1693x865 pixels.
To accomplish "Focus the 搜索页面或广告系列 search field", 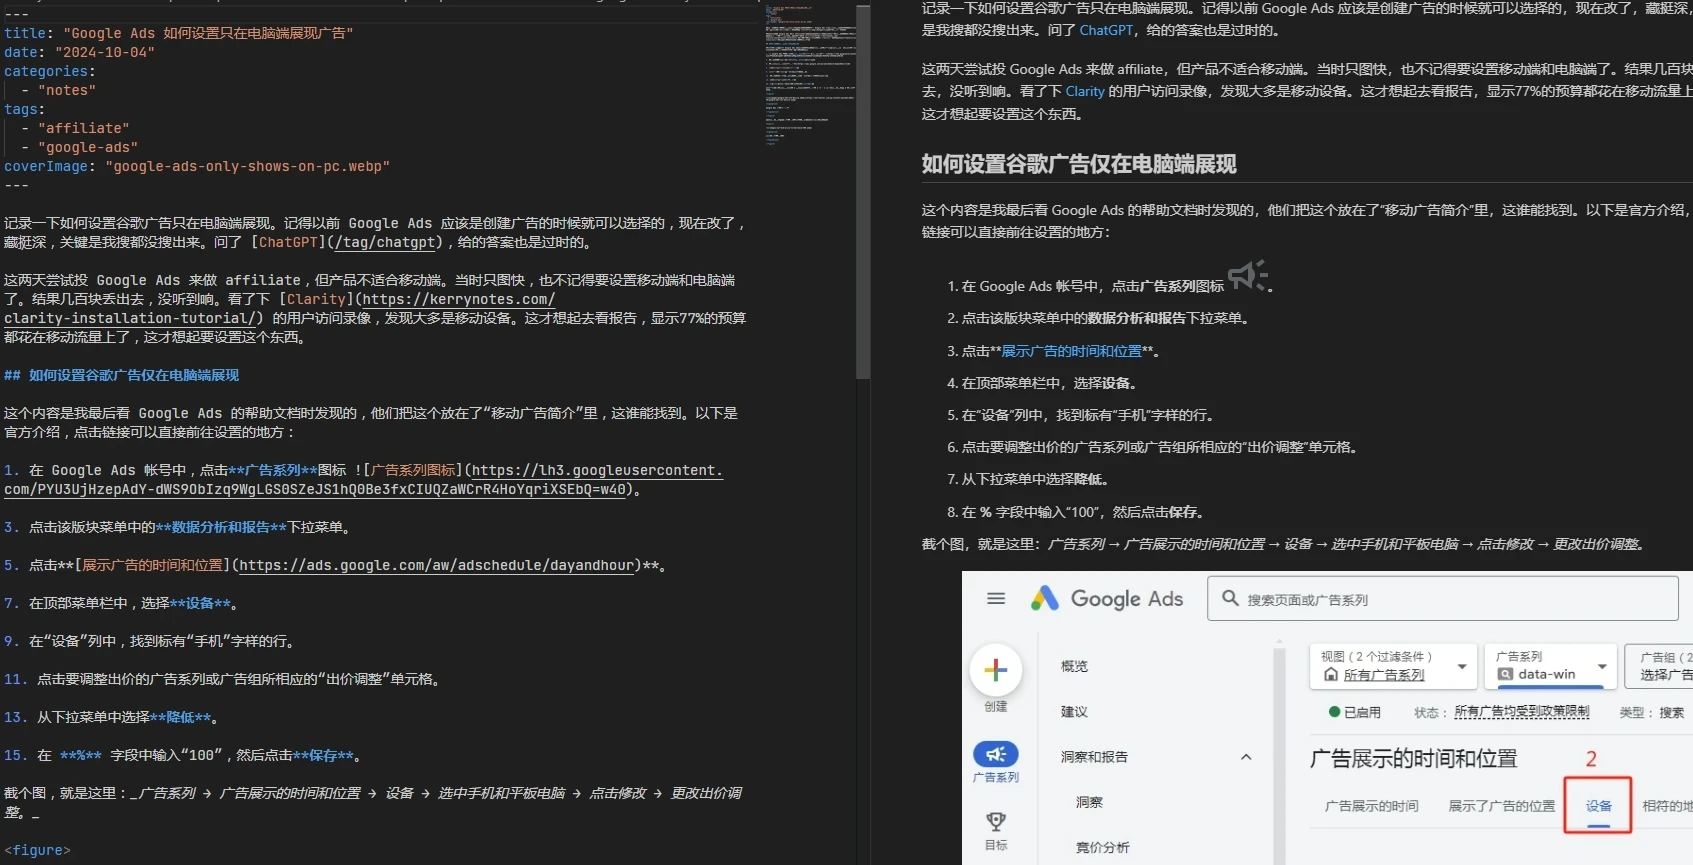I will (x=1442, y=599).
